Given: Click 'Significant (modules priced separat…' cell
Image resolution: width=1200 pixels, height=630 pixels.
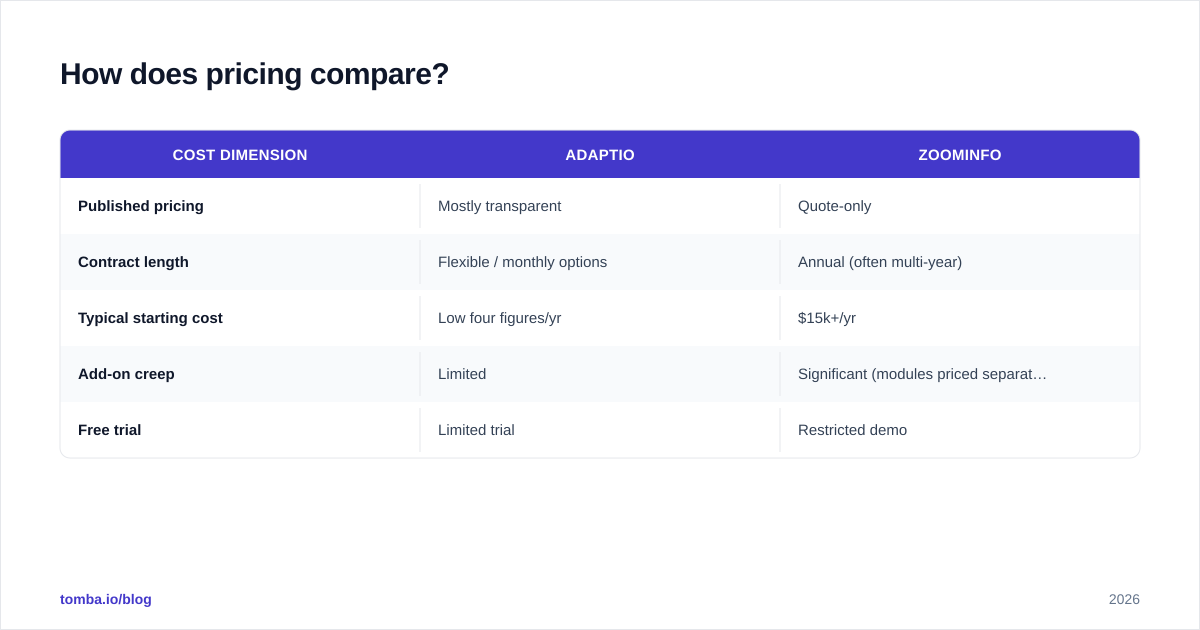Looking at the screenshot, I should click(922, 374).
